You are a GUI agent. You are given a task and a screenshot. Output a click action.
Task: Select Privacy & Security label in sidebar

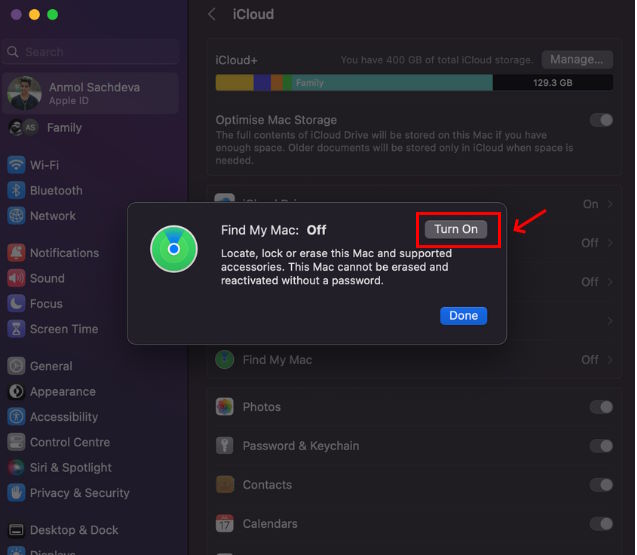[x=80, y=493]
